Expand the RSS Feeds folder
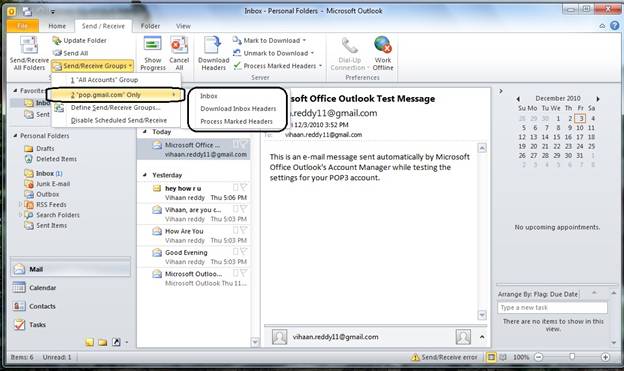This screenshot has height=371, width=624. tap(20, 204)
